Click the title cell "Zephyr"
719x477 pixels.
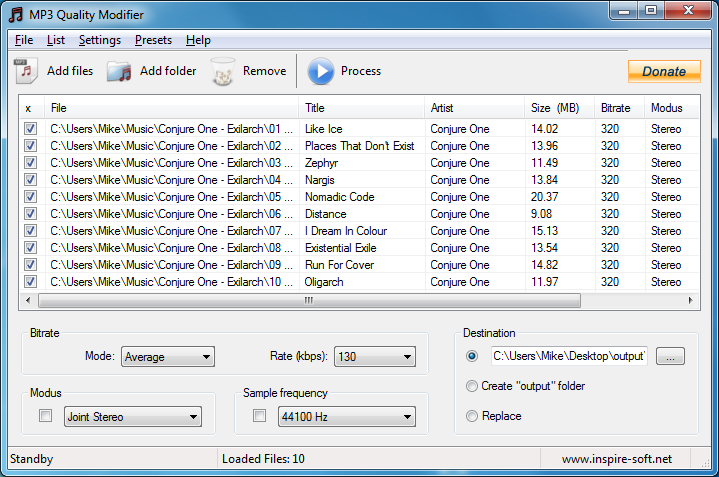[321, 163]
